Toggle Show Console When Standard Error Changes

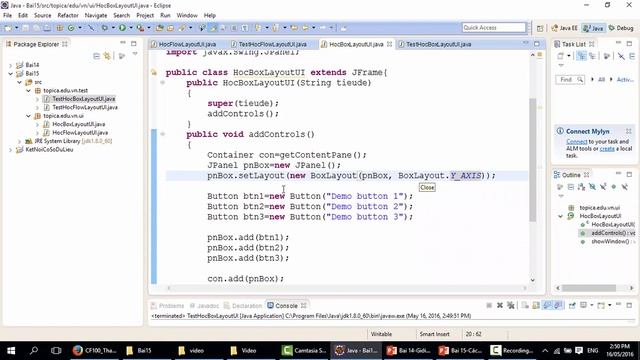pyautogui.click(x=558, y=305)
